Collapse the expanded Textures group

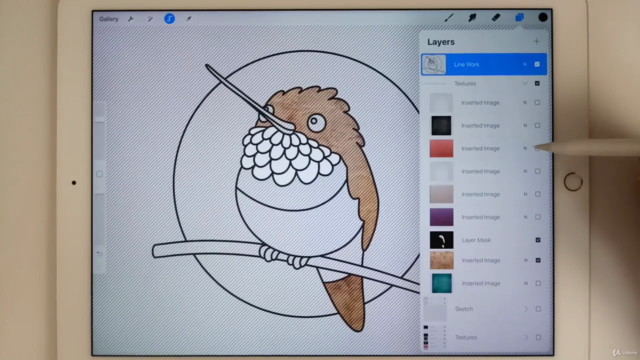tap(525, 84)
